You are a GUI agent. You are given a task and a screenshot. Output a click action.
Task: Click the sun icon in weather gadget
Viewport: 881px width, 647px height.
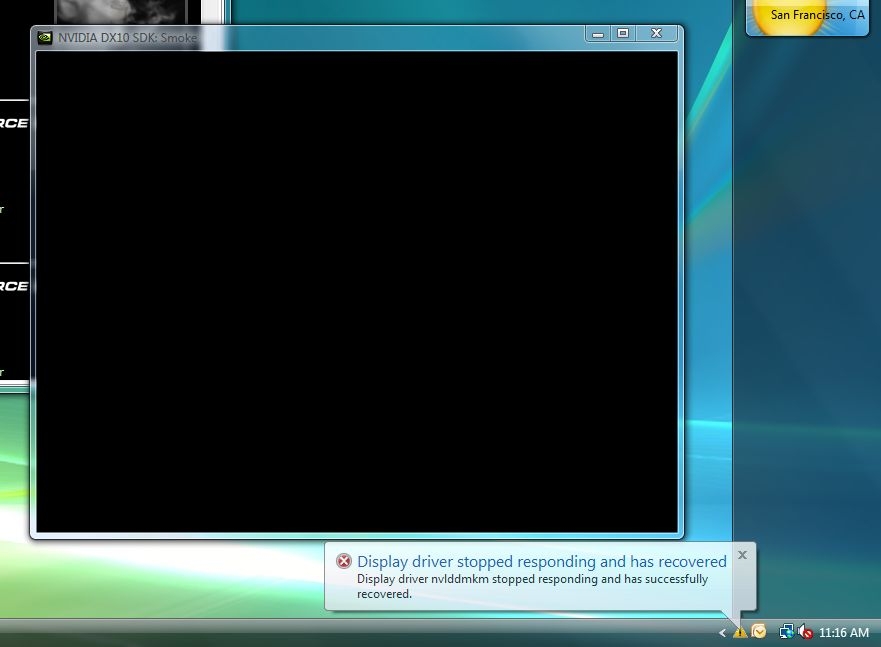click(790, 14)
